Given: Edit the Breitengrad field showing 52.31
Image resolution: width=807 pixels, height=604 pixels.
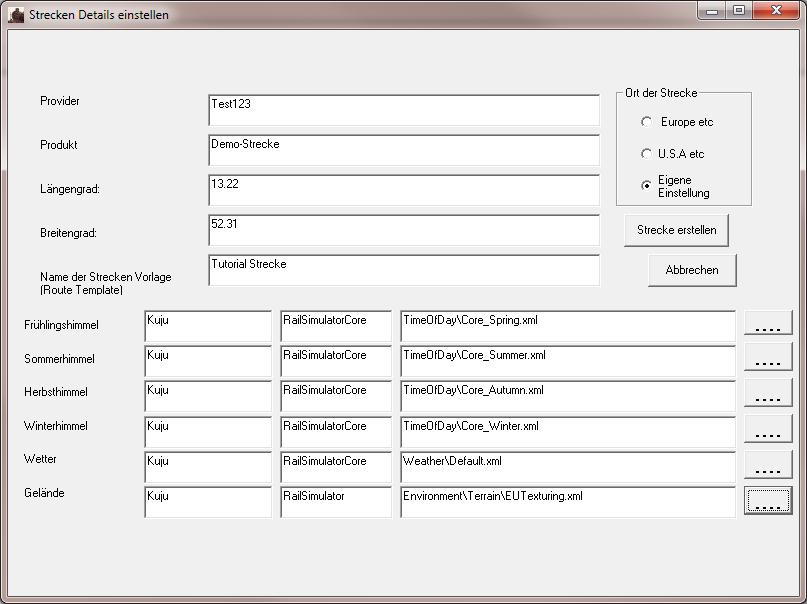Looking at the screenshot, I should (x=404, y=230).
